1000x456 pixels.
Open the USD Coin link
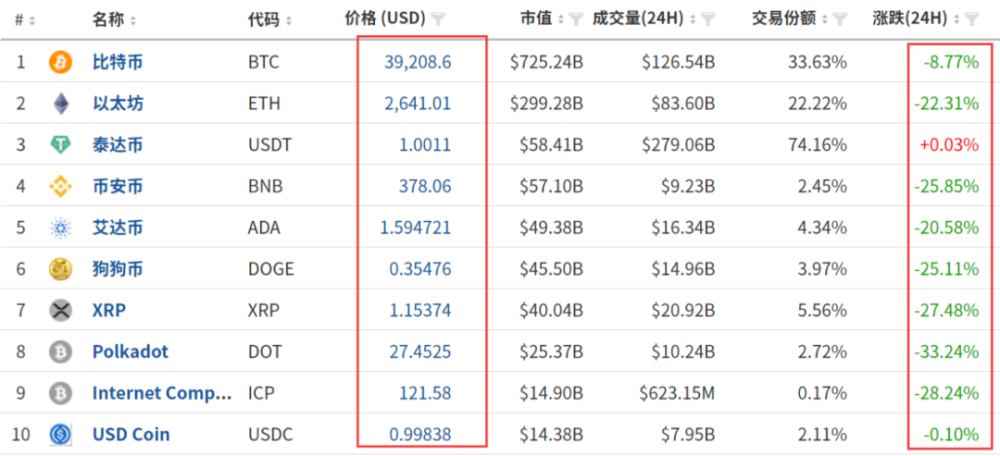(131, 434)
